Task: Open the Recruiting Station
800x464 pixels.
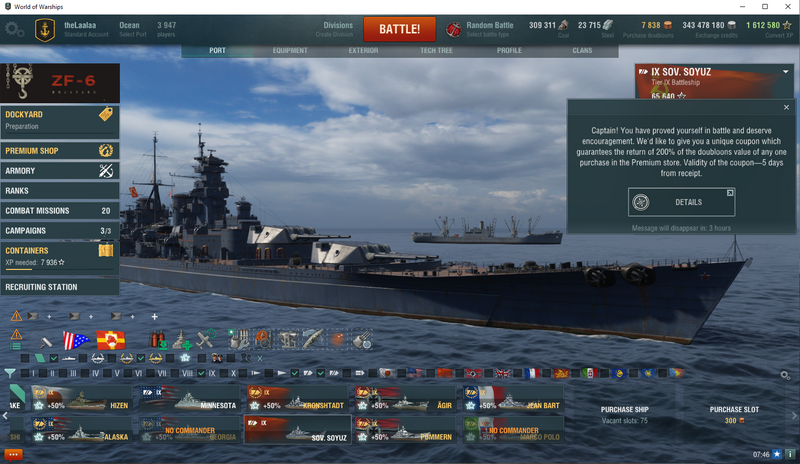Action: click(x=60, y=287)
